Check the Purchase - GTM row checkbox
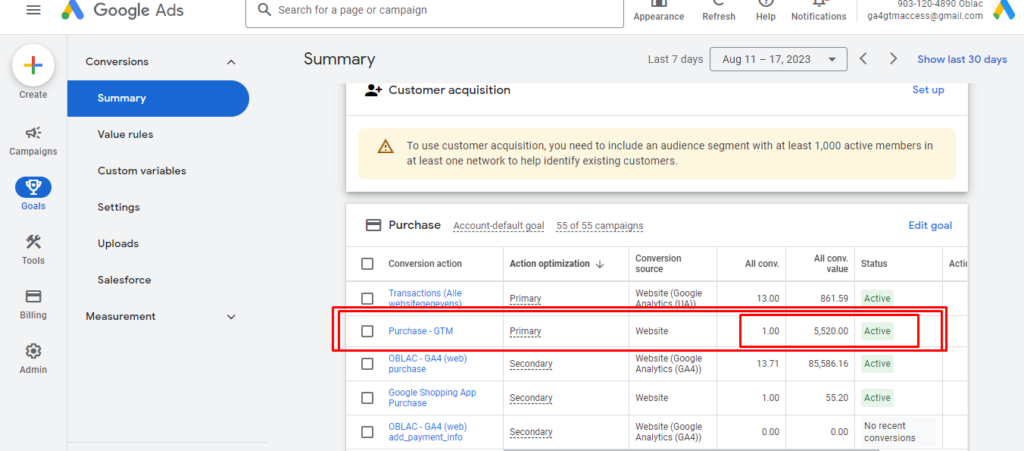Viewport: 1024px width, 451px height. [368, 331]
